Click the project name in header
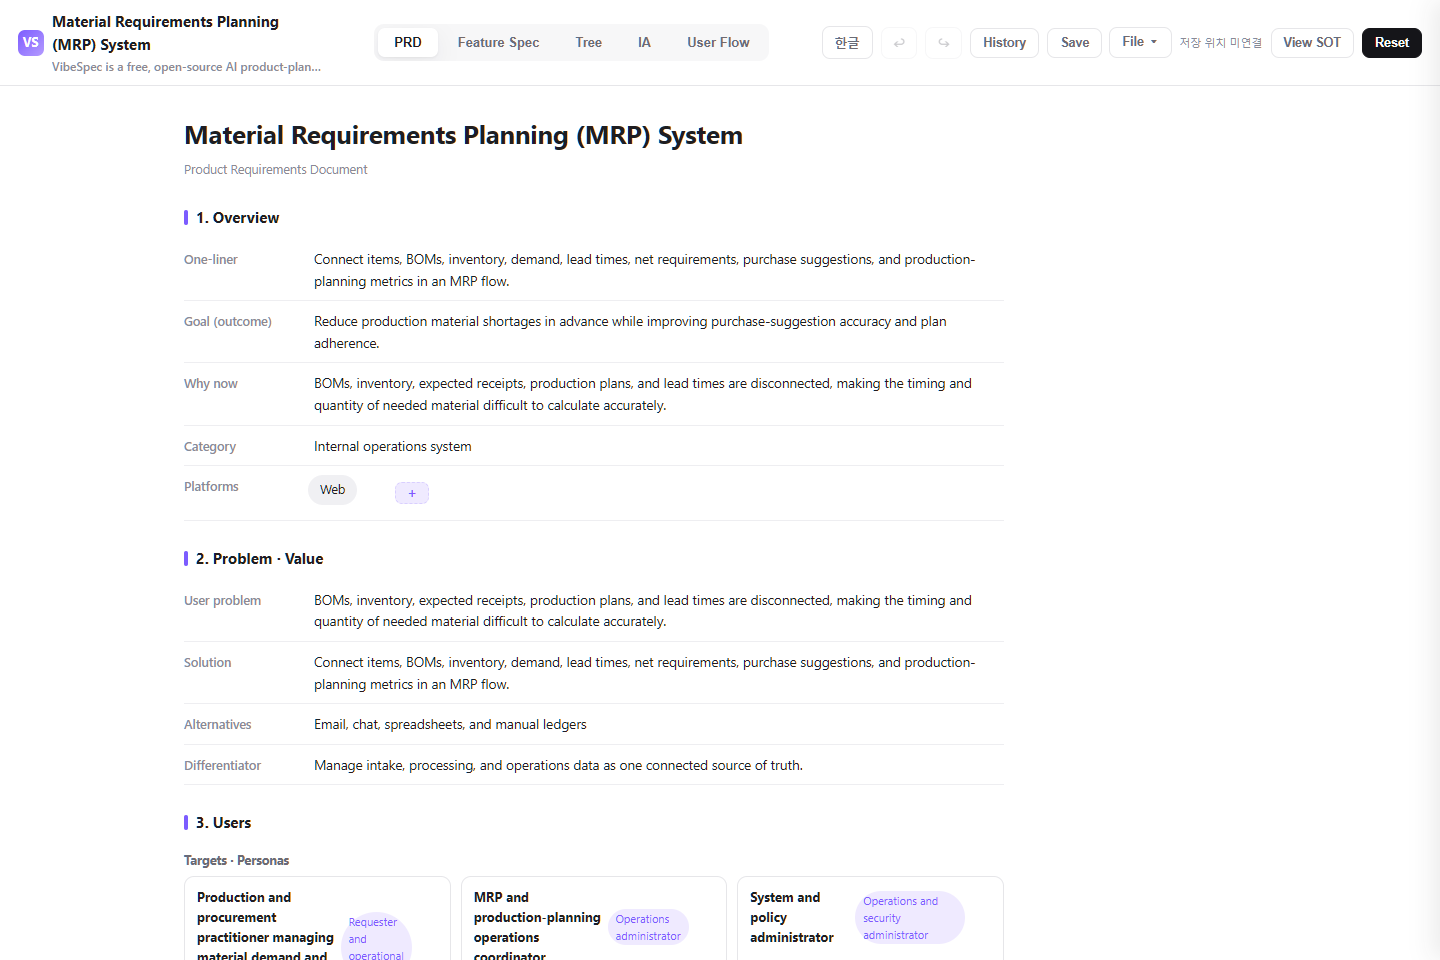This screenshot has height=960, width=1440. 165,33
